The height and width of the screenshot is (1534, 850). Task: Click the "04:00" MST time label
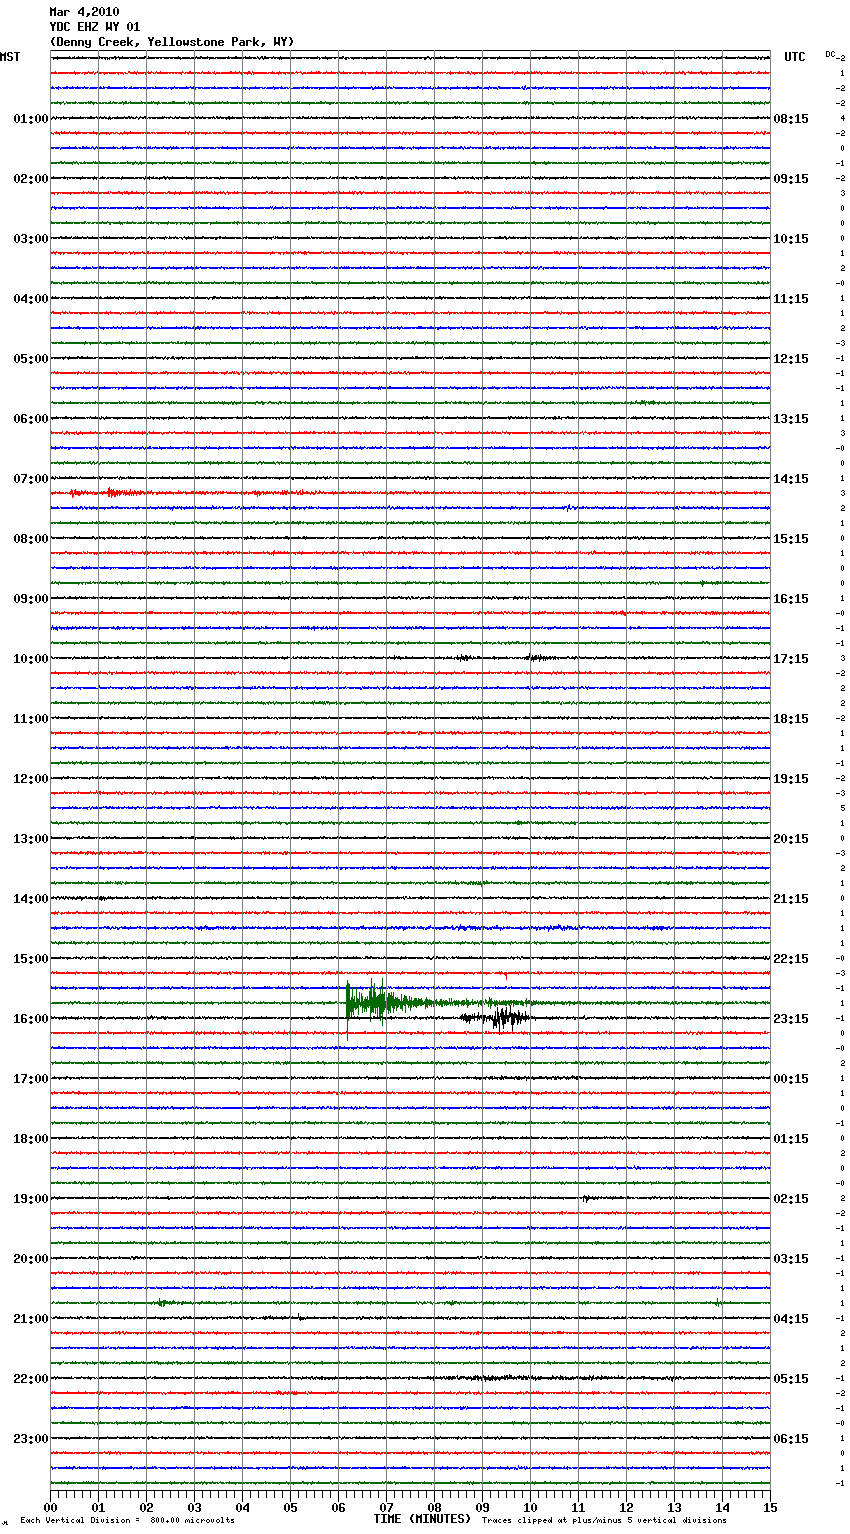click(x=31, y=299)
